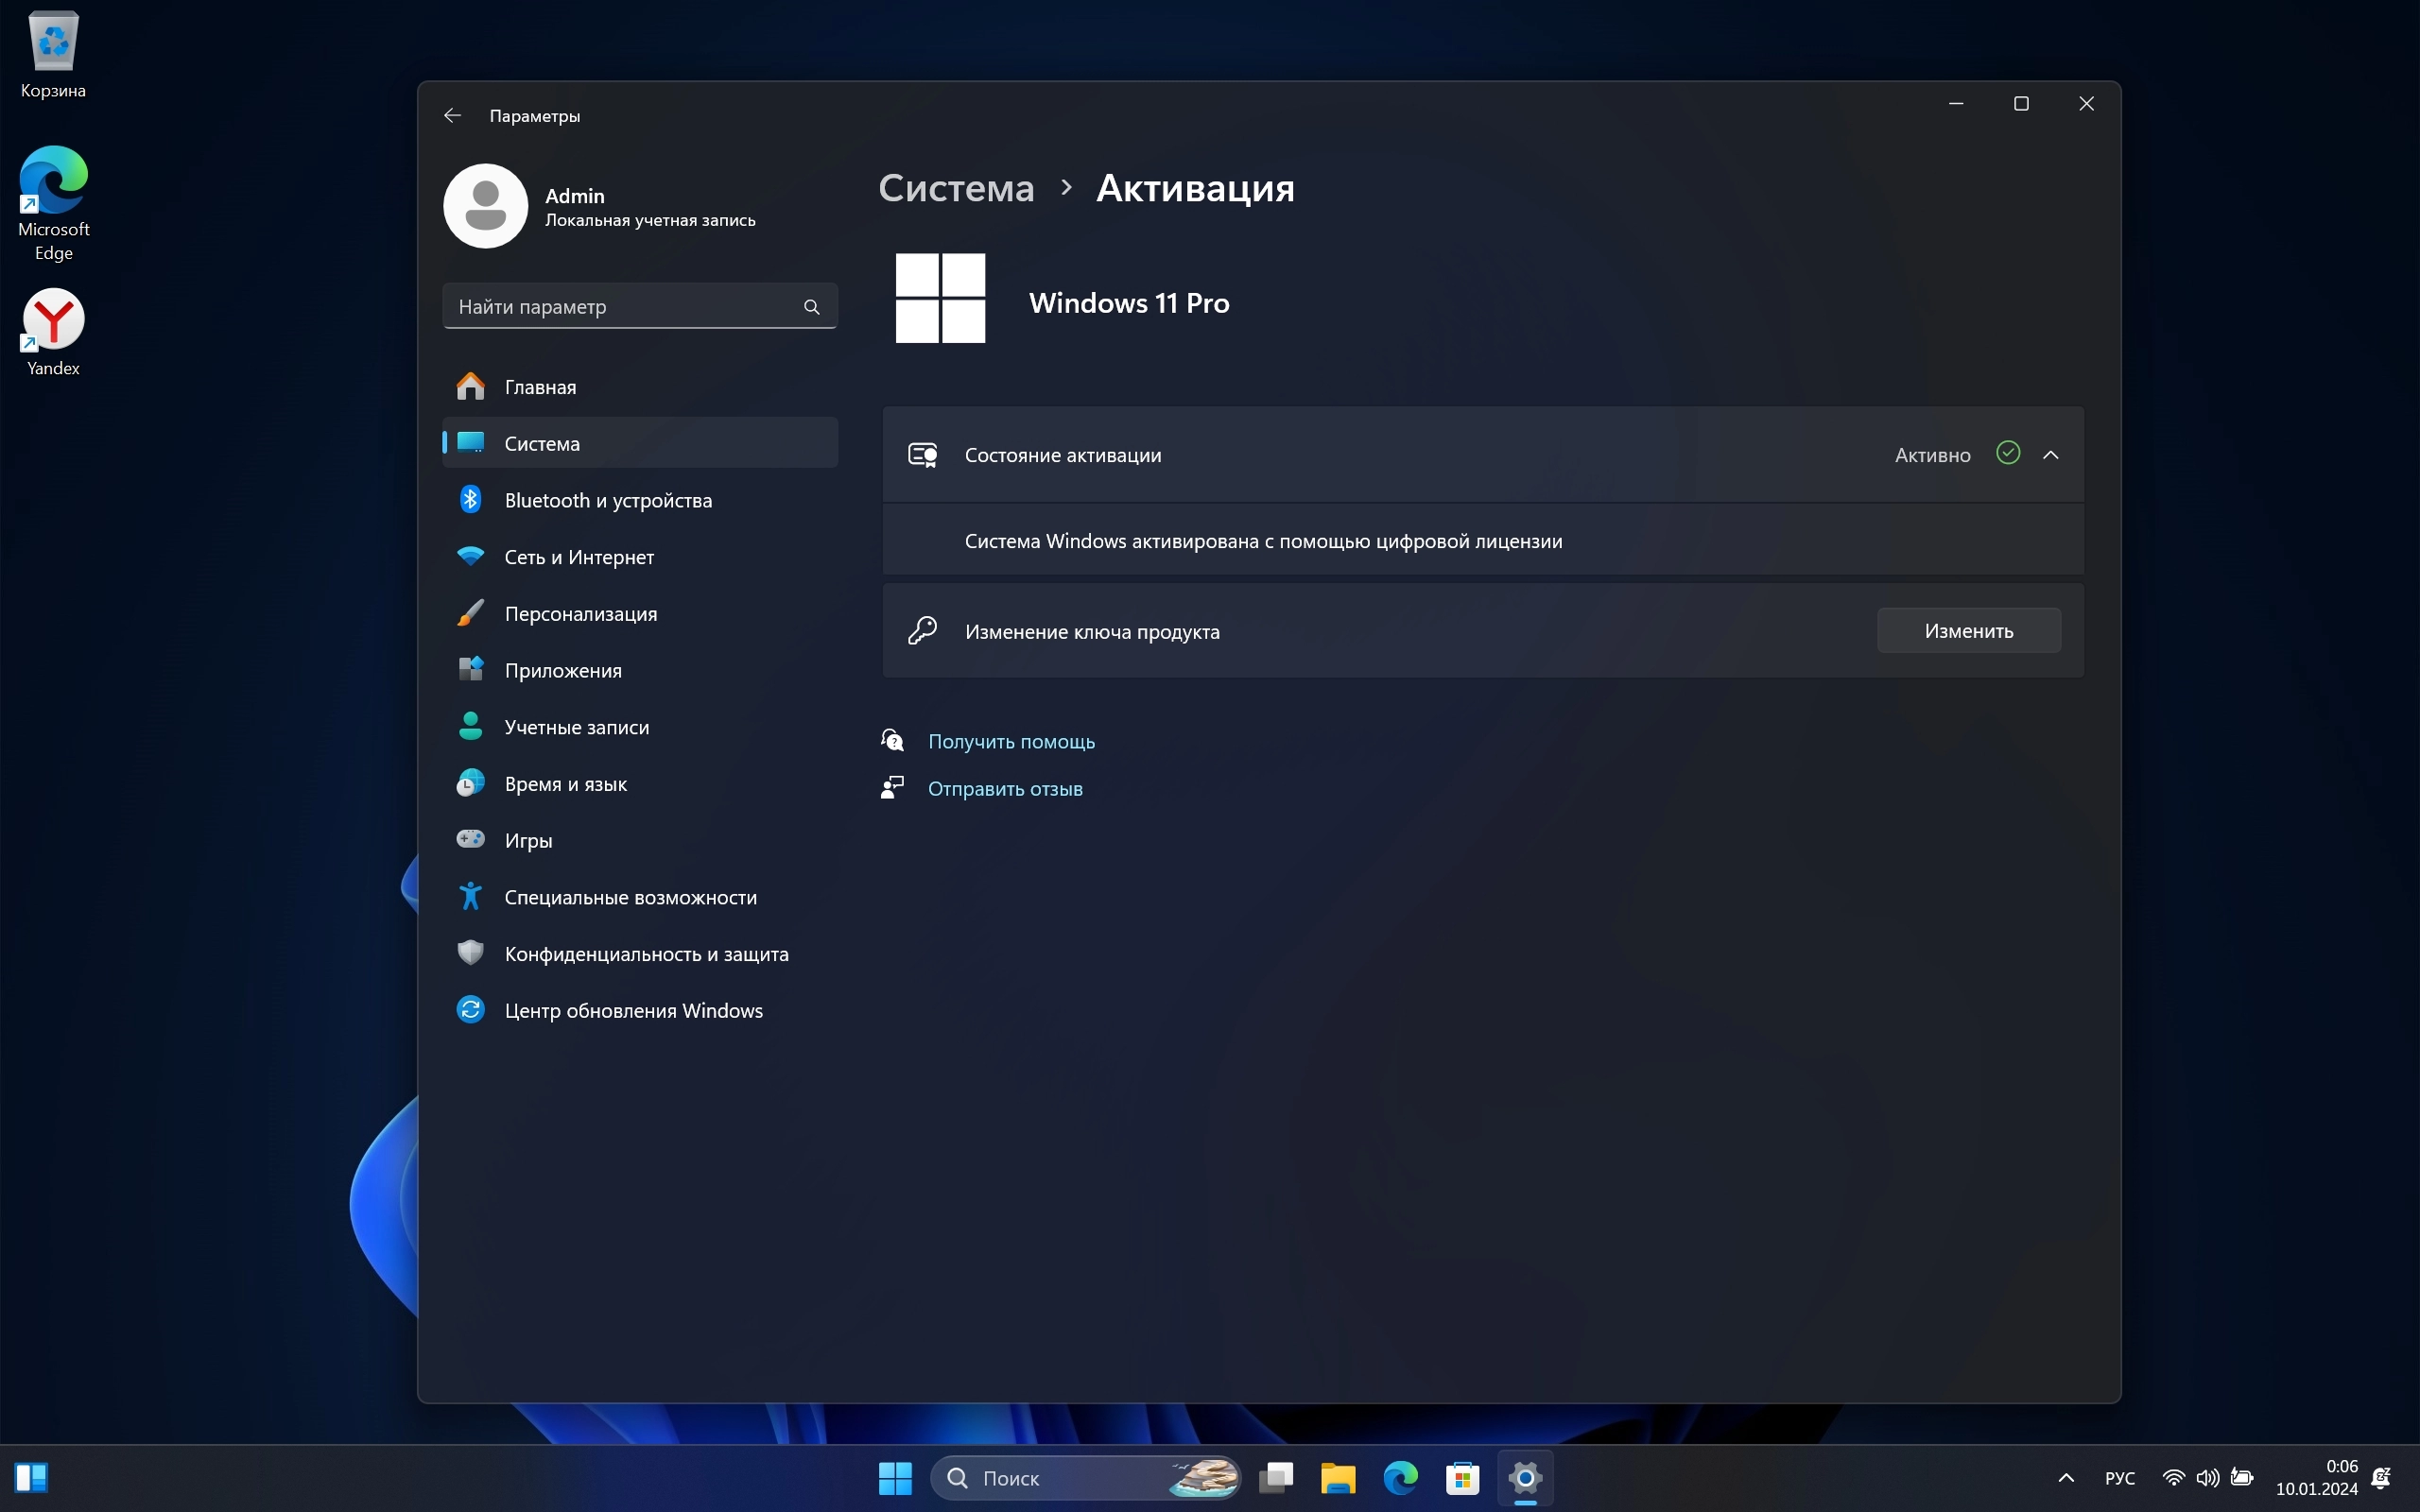Click the Изменить product key button
Image resolution: width=2420 pixels, height=1512 pixels.
click(1968, 631)
